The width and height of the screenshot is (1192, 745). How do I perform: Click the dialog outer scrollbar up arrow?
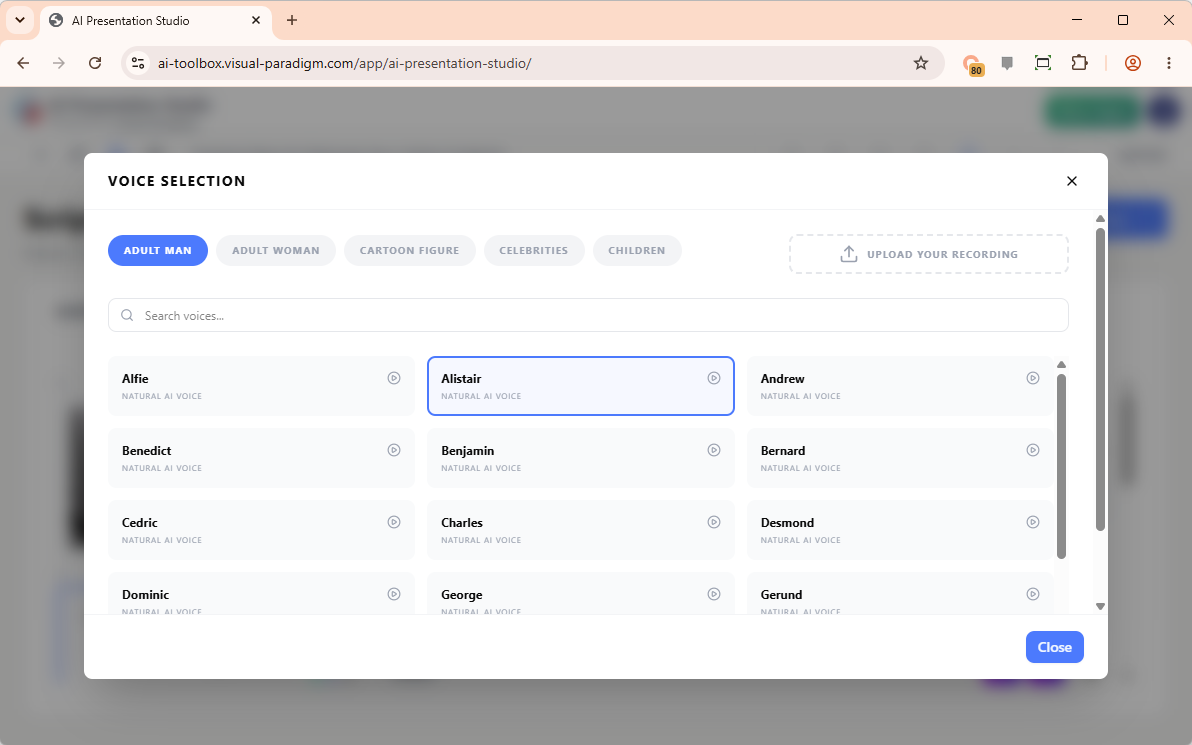[1100, 219]
